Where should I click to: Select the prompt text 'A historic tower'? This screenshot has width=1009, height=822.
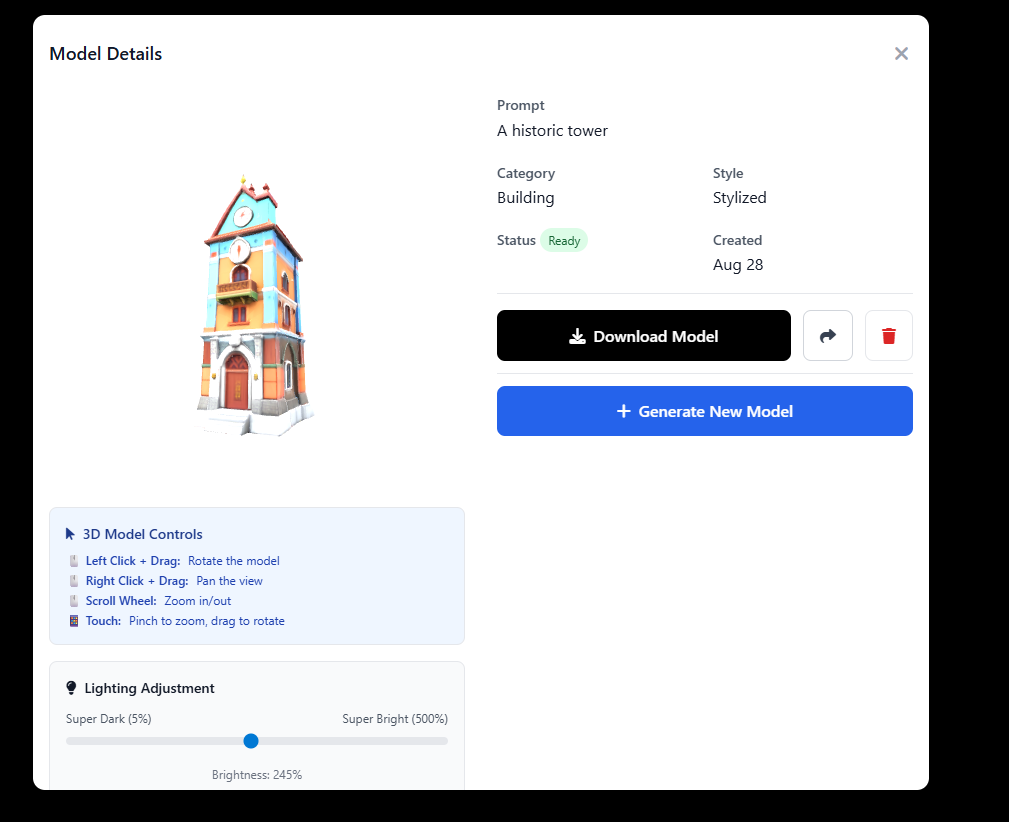pyautogui.click(x=552, y=131)
